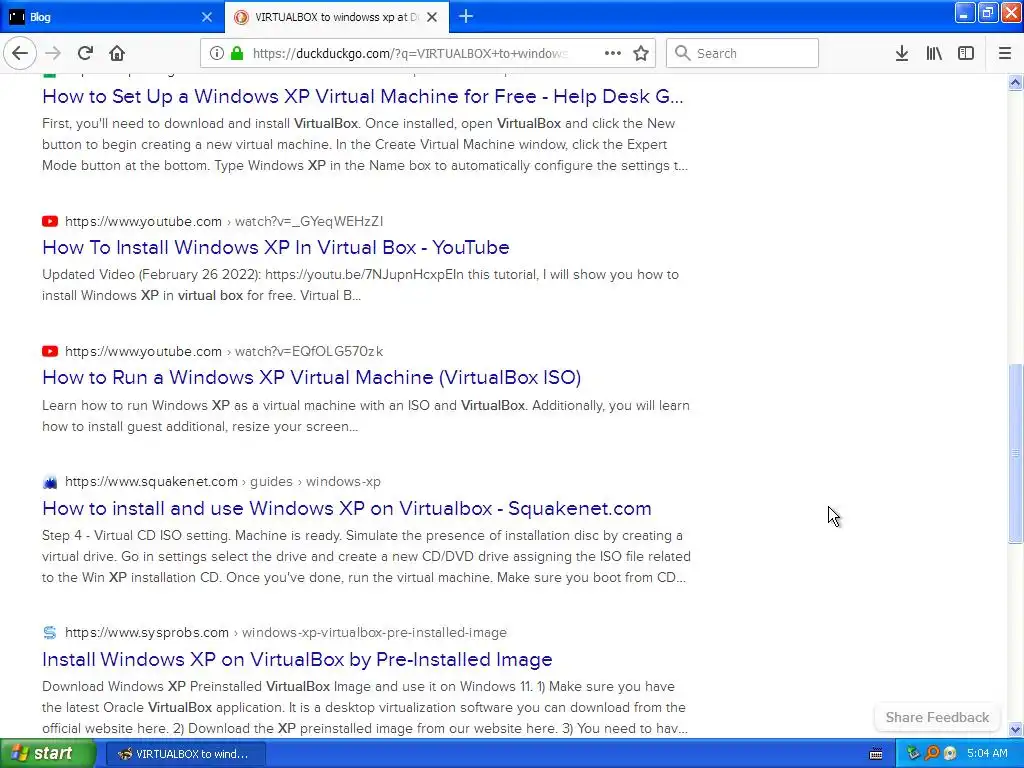Open Install Windows XP Pre-Installed Image result

coord(297,659)
